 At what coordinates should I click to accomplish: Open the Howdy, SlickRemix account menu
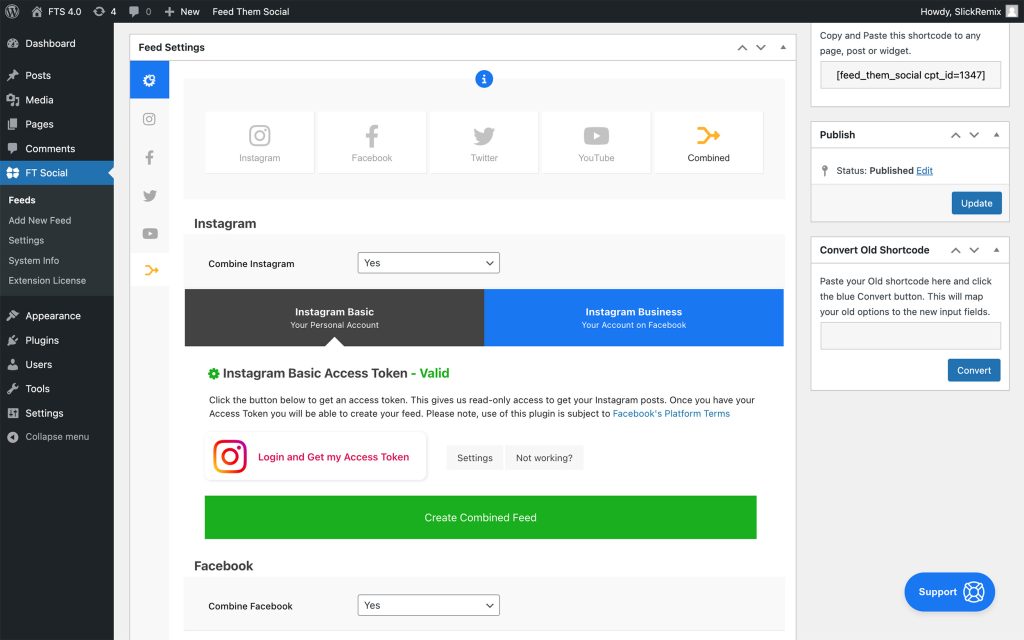coord(968,11)
